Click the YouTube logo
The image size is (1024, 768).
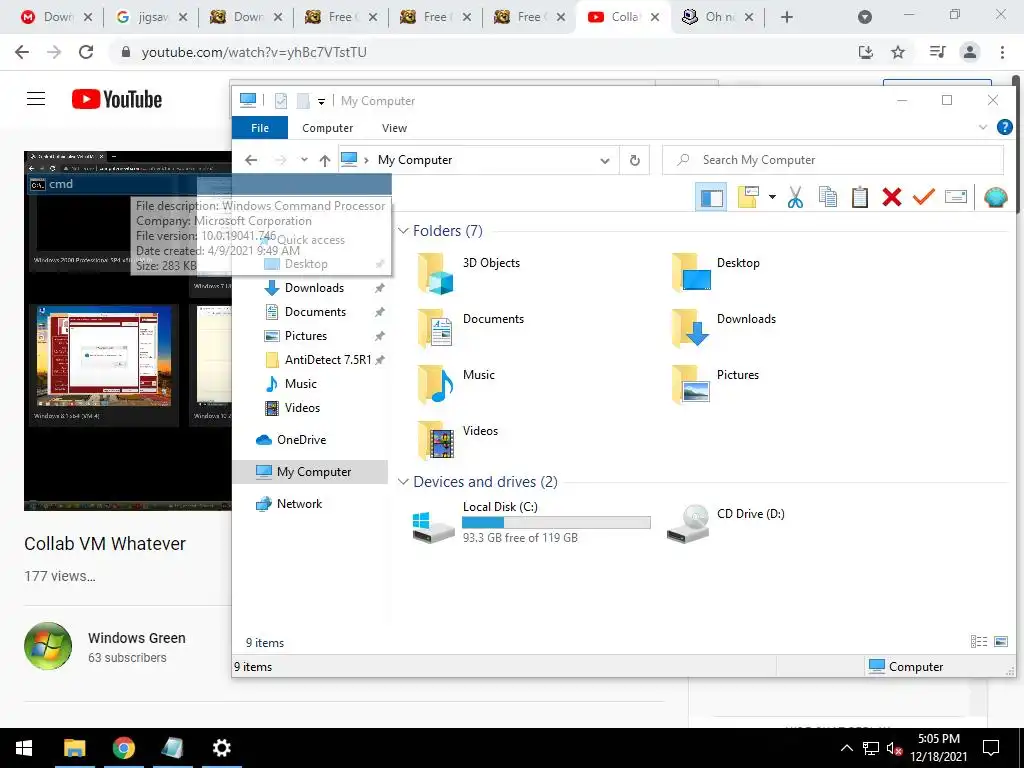[117, 99]
